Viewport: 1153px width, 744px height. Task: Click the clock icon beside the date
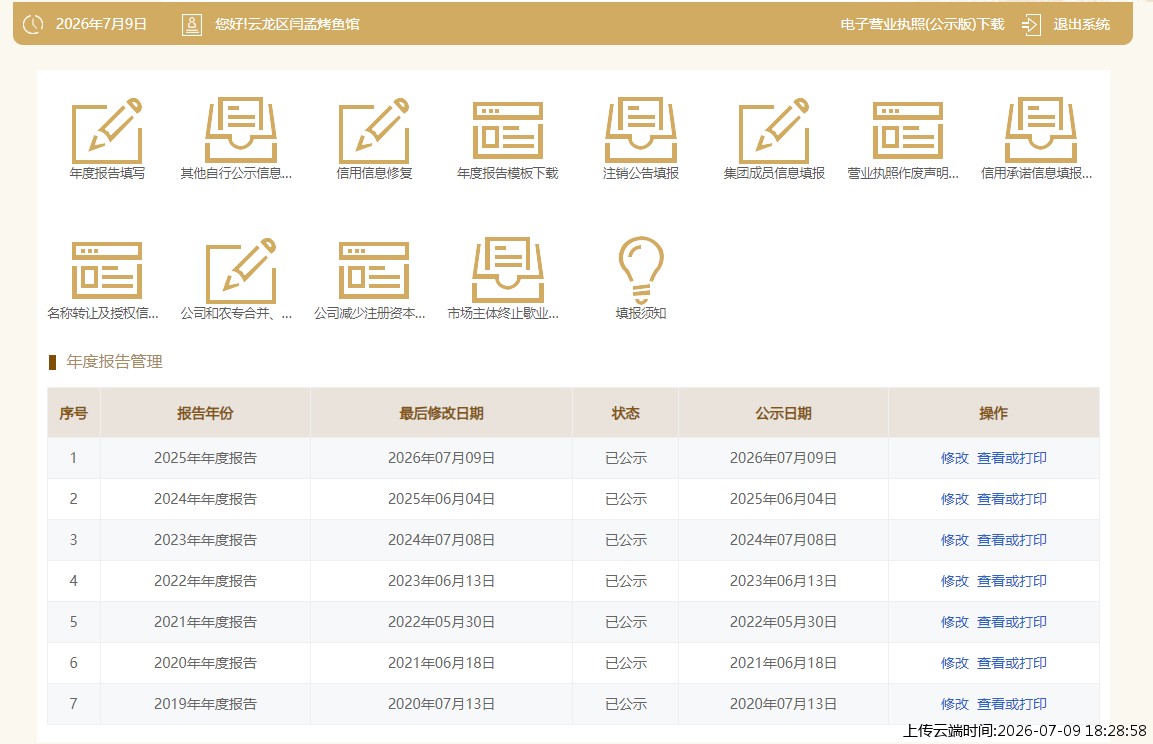tap(33, 24)
